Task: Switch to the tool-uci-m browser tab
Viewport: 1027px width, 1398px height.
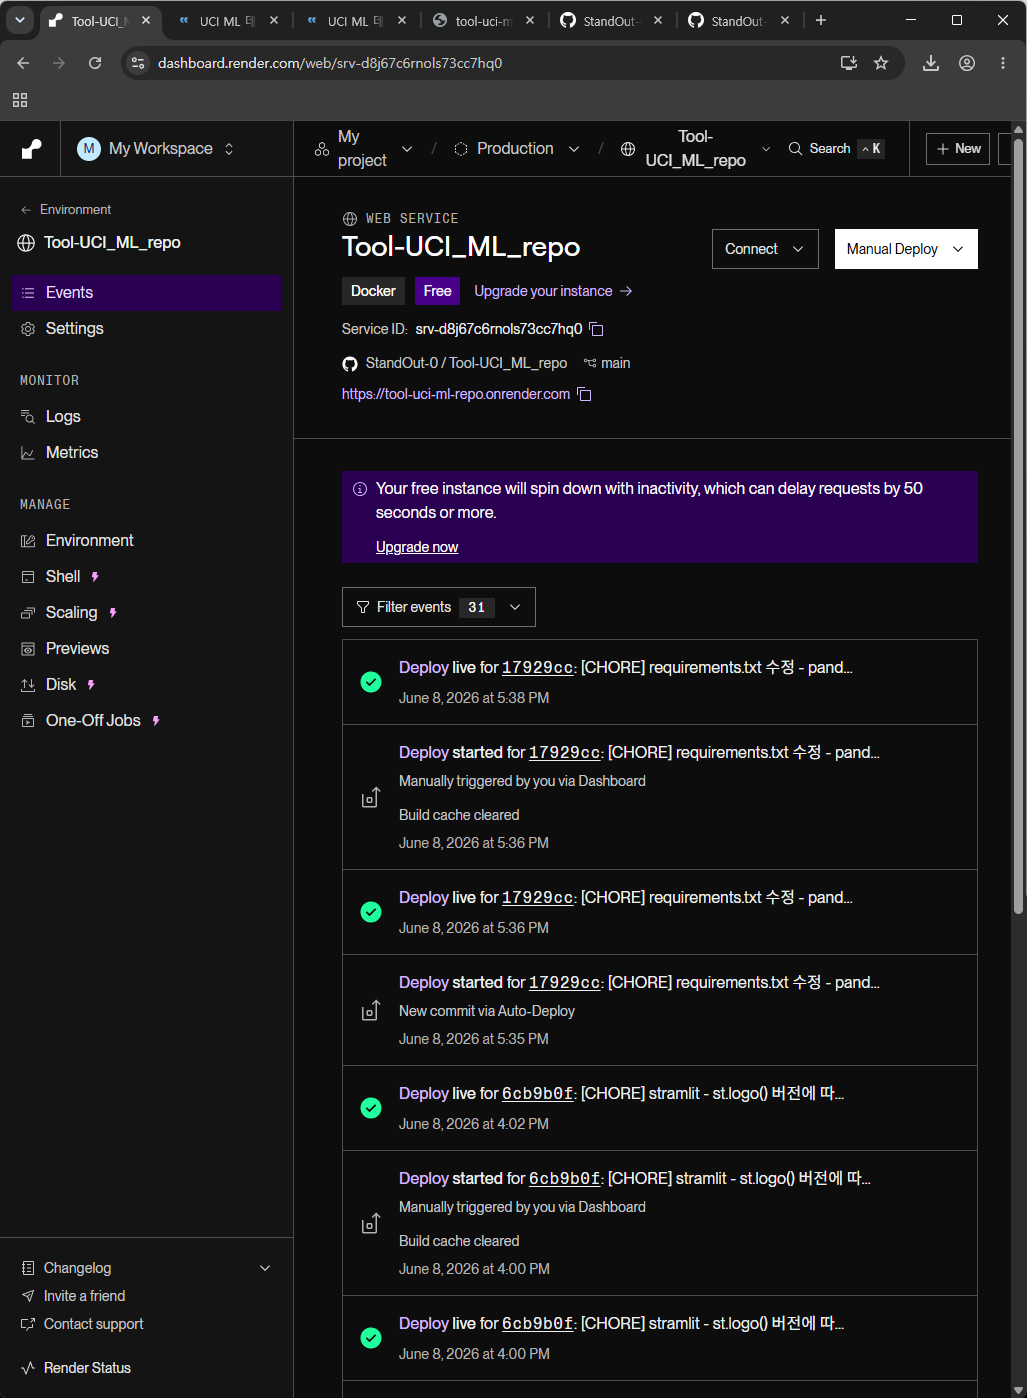Action: coord(483,20)
